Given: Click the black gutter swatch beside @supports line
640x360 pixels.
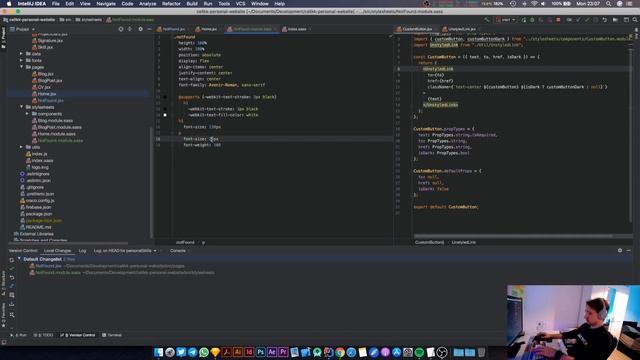Looking at the screenshot, I should click(x=165, y=97).
